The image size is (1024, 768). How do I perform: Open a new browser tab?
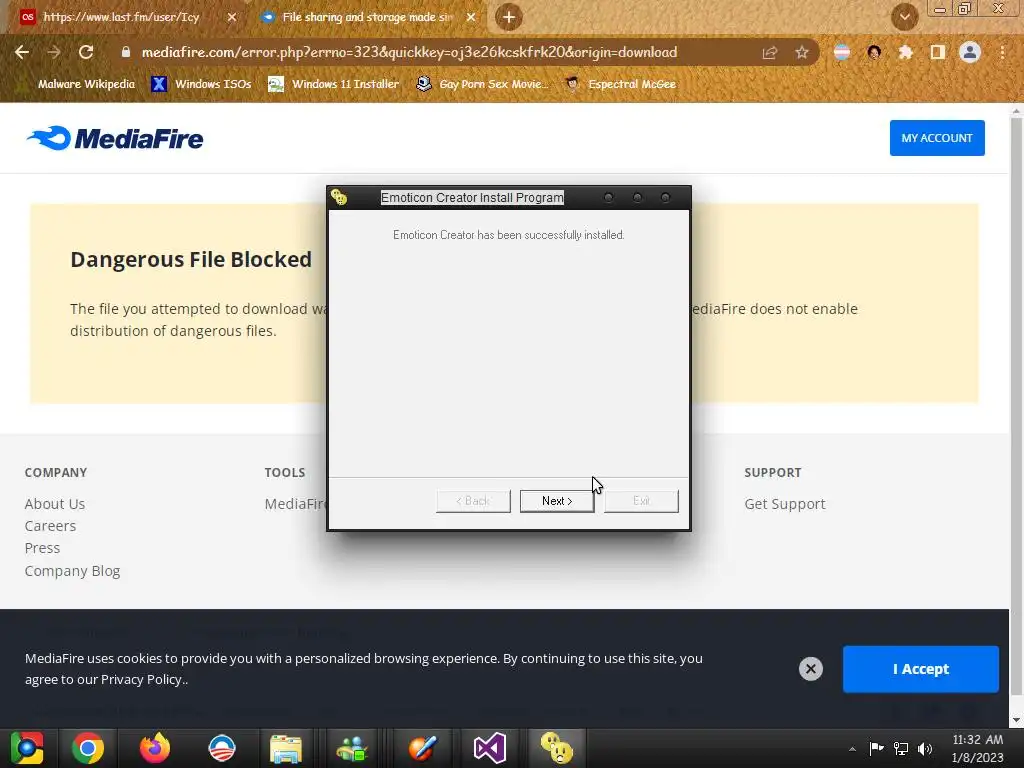(x=509, y=17)
